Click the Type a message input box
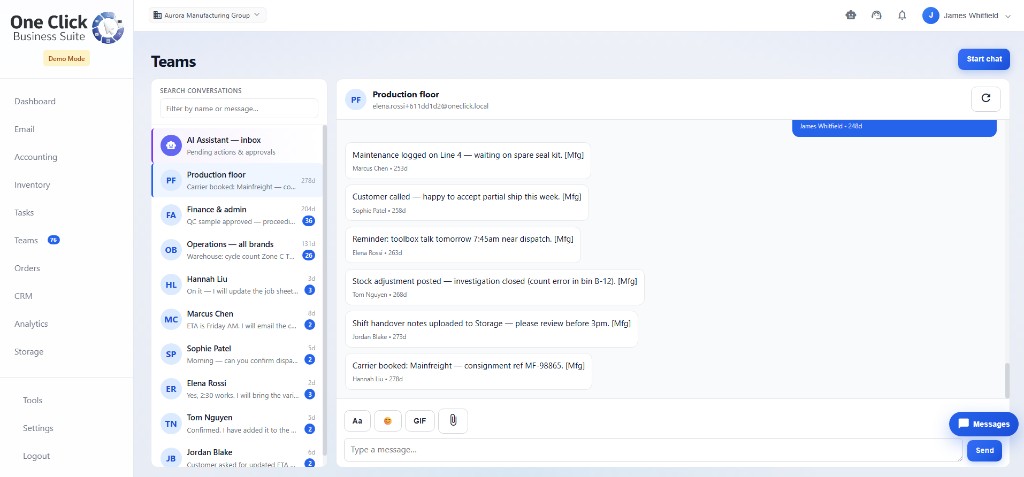This screenshot has width=1024, height=477. (653, 450)
